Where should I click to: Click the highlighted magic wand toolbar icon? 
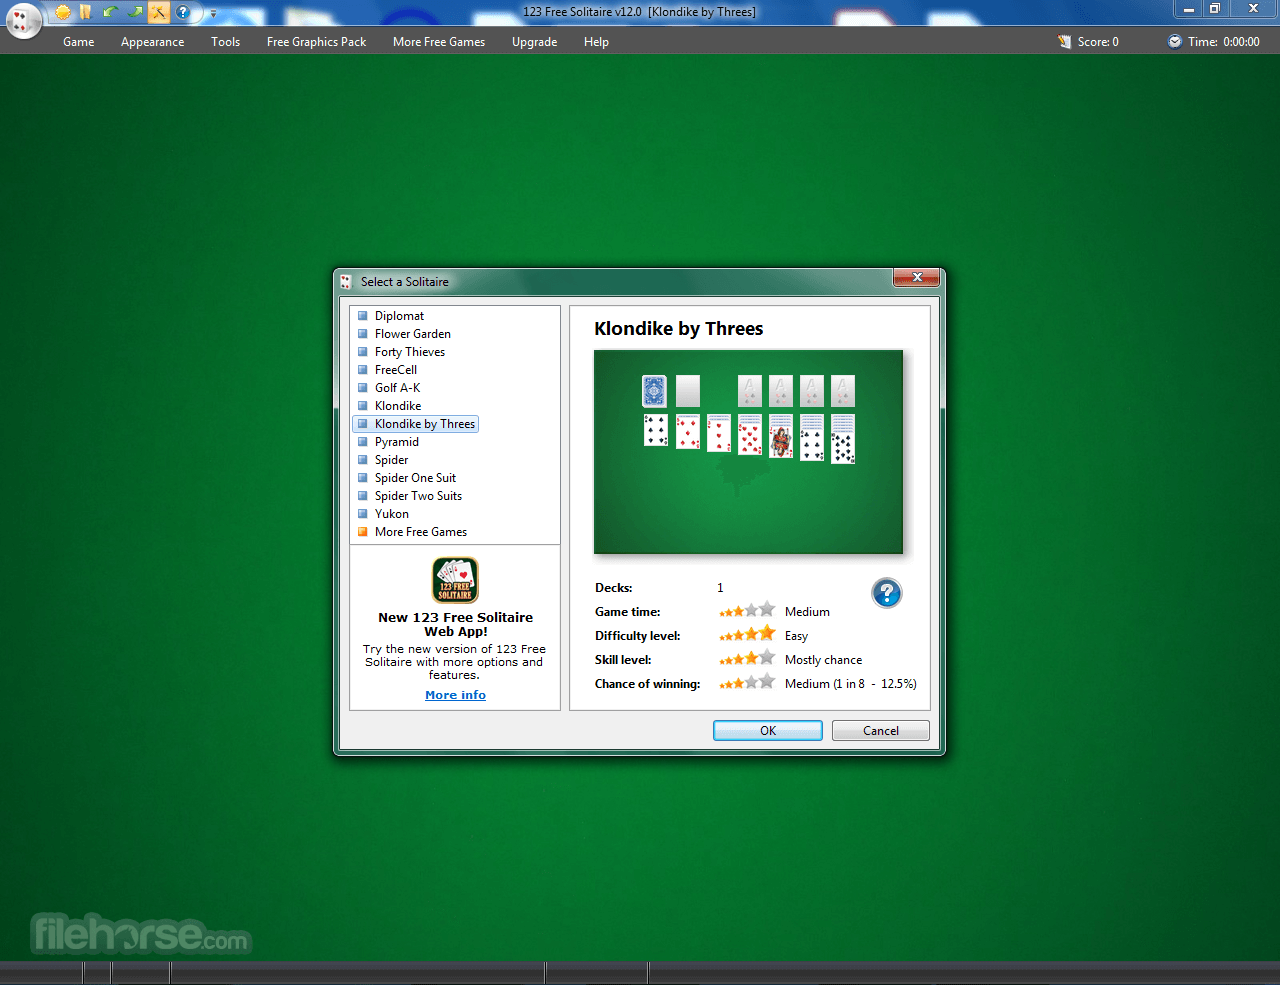pos(159,13)
